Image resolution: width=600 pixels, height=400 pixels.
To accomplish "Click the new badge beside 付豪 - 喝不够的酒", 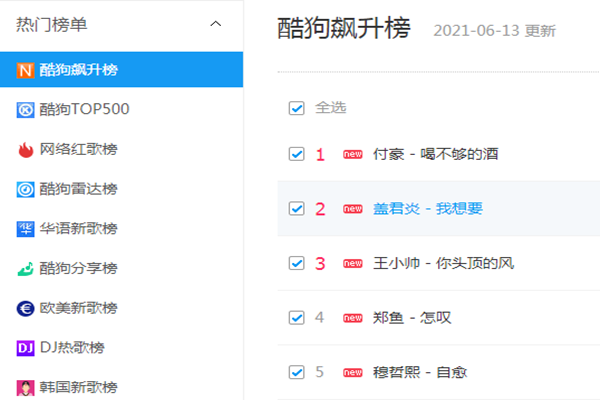I will click(352, 154).
